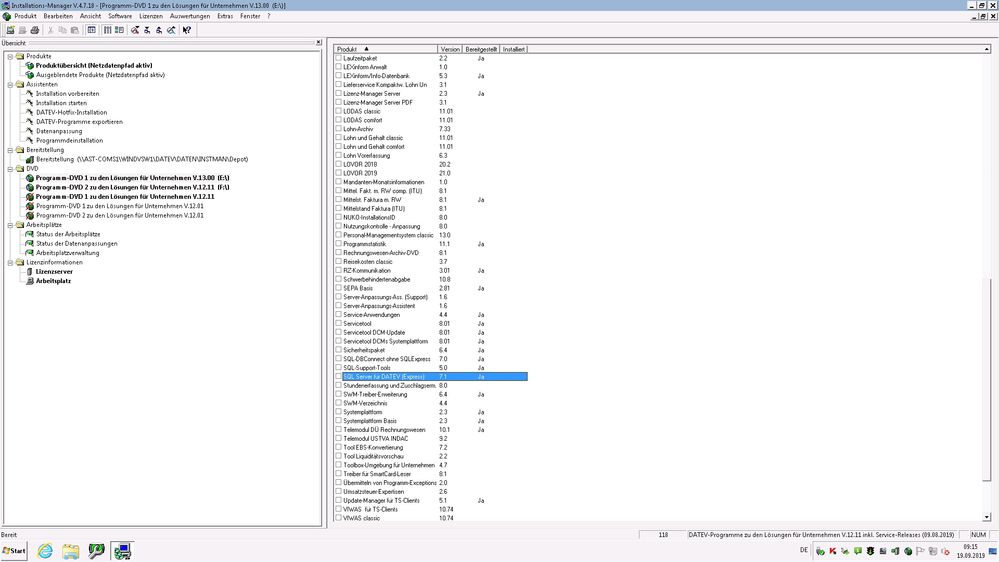Viewport: 999px width, 562px height.
Task: Sort list by Produkt column header
Action: pos(385,49)
